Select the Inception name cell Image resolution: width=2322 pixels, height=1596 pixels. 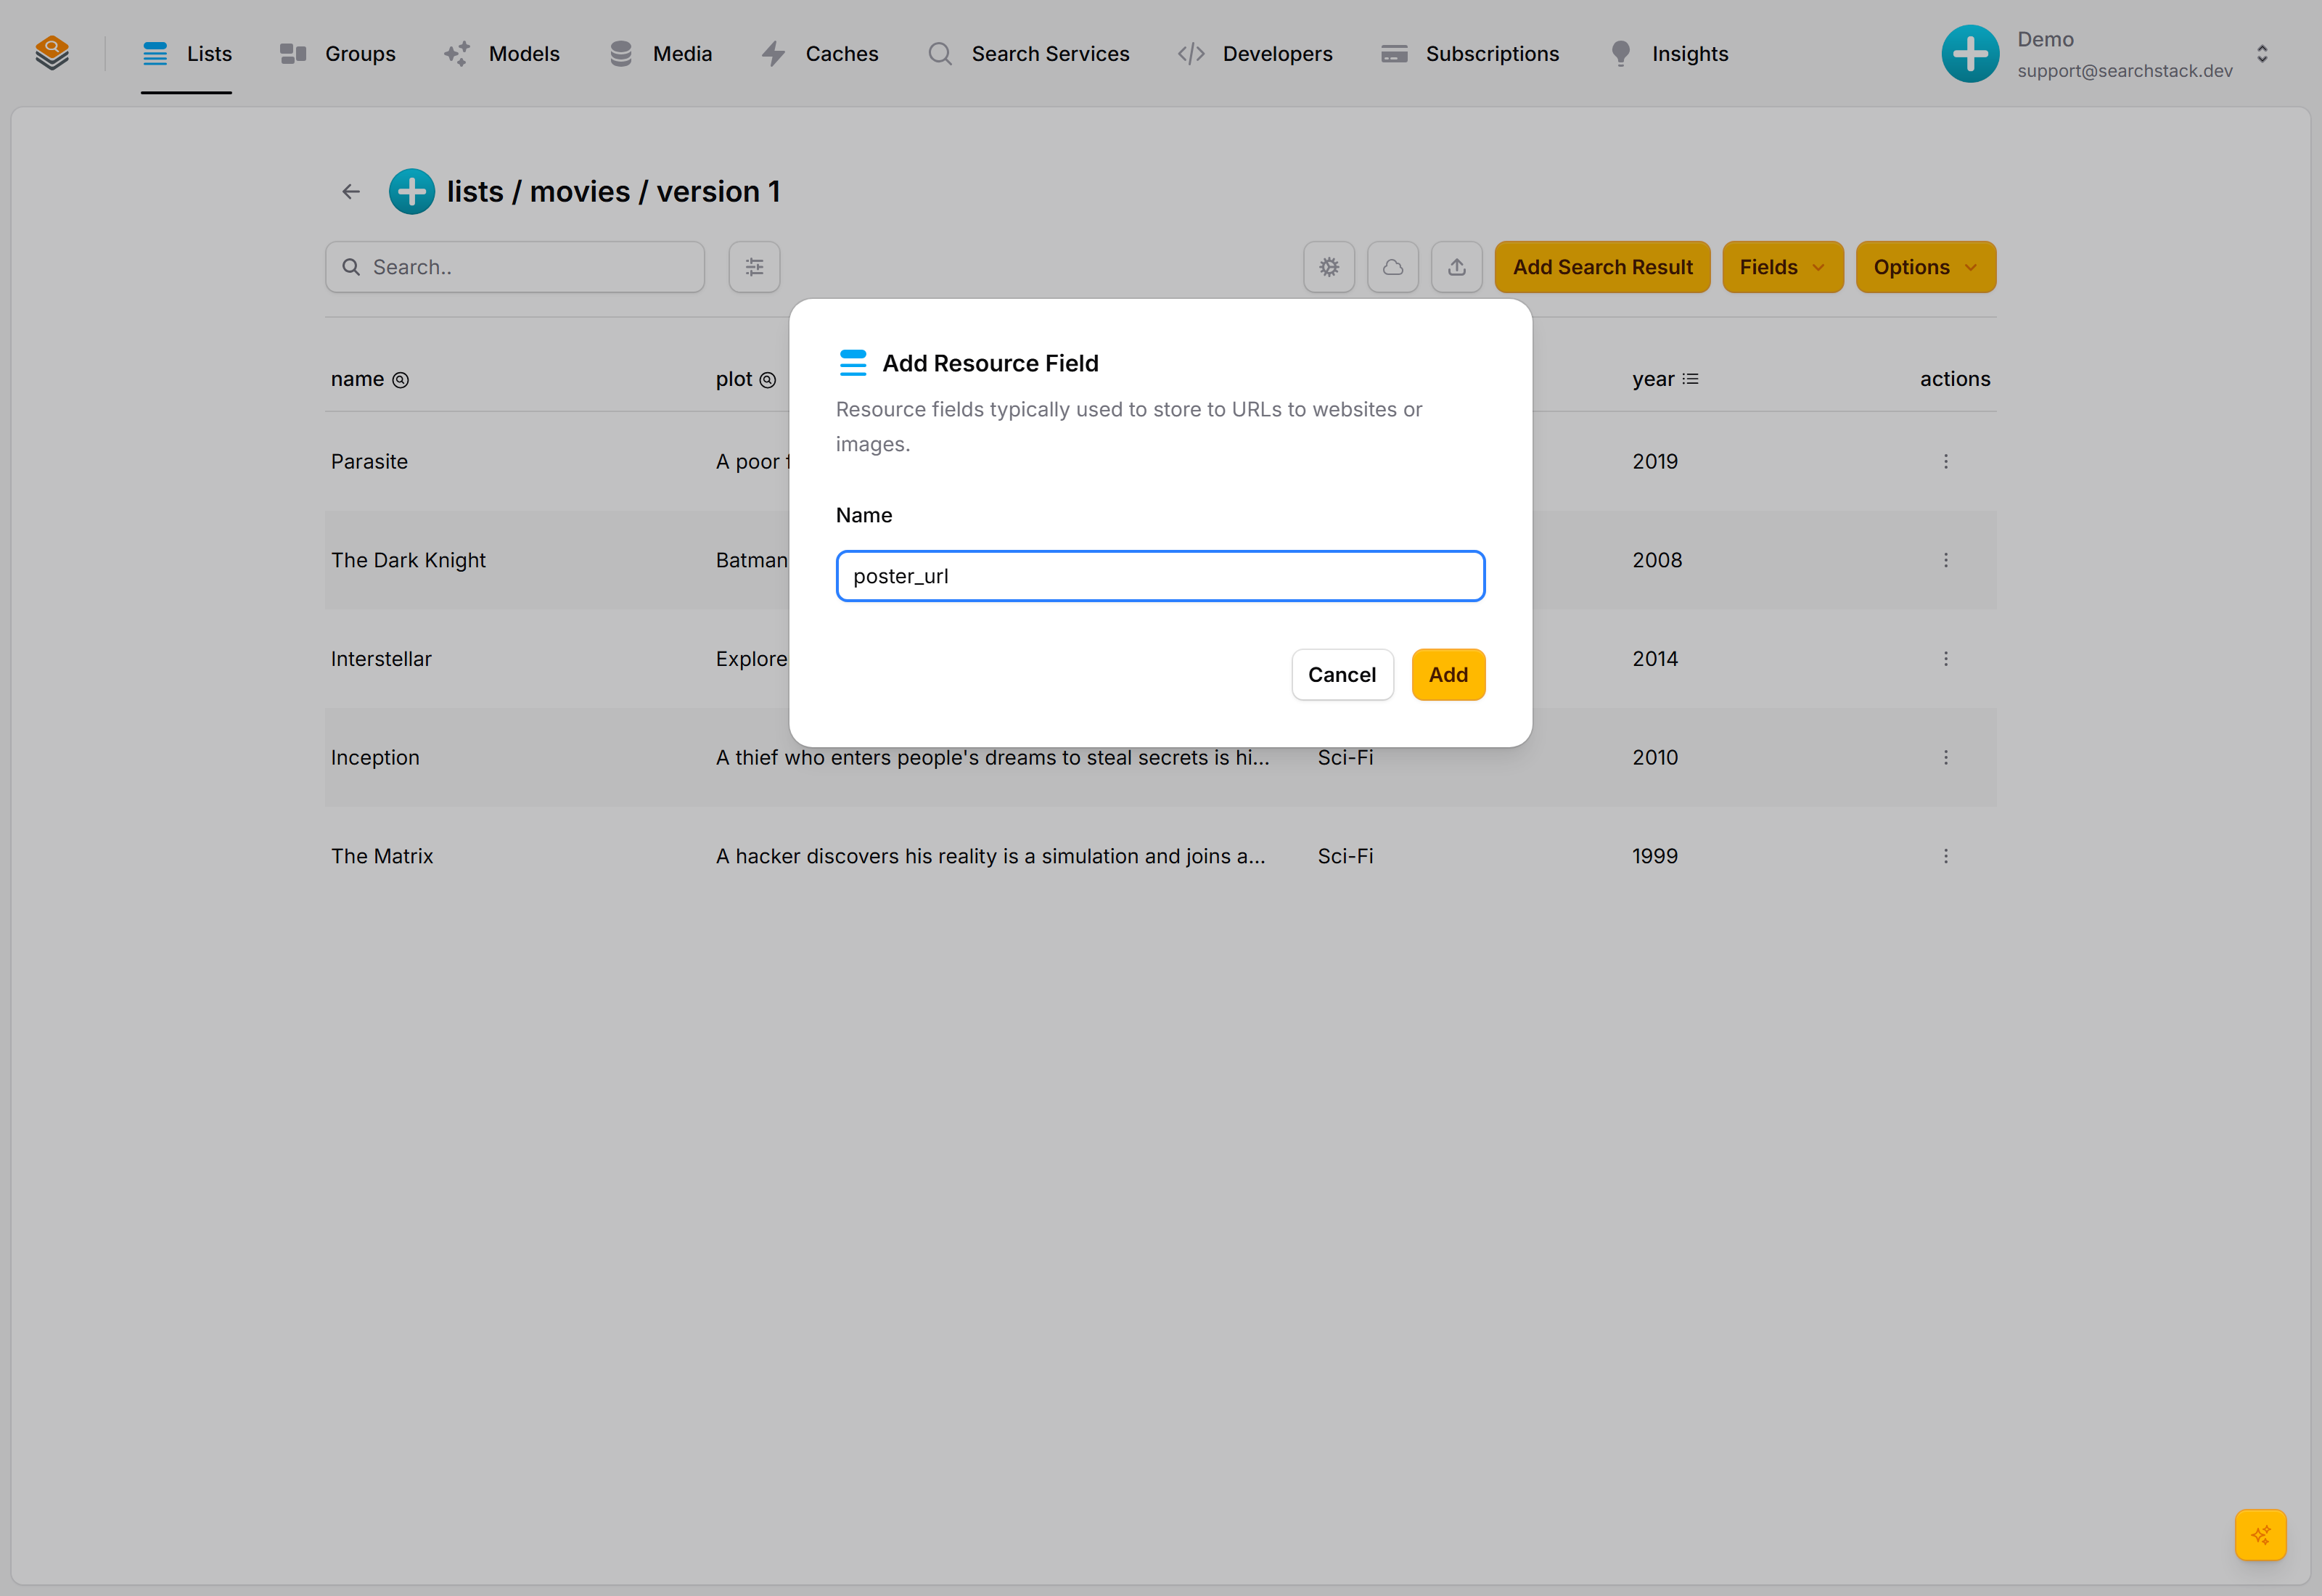[x=375, y=757]
